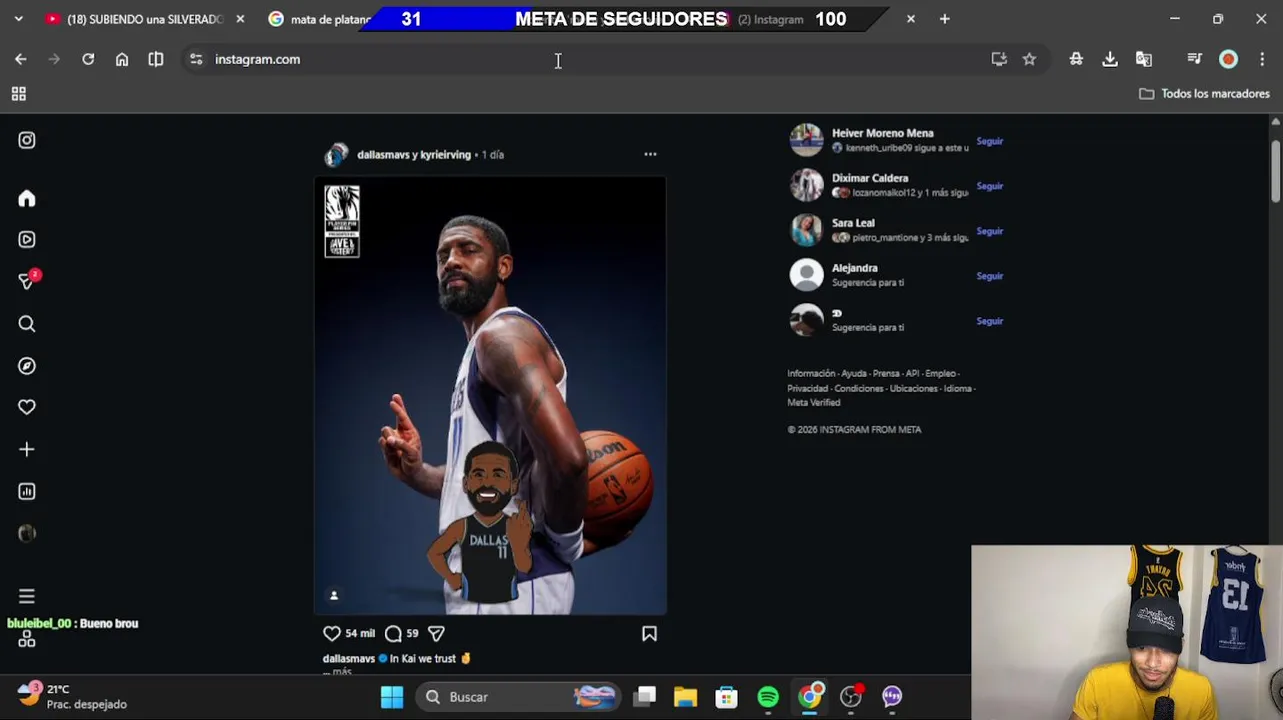The height and width of the screenshot is (720, 1283).
Task: Open Instagram logo in sidebar
Action: click(27, 141)
